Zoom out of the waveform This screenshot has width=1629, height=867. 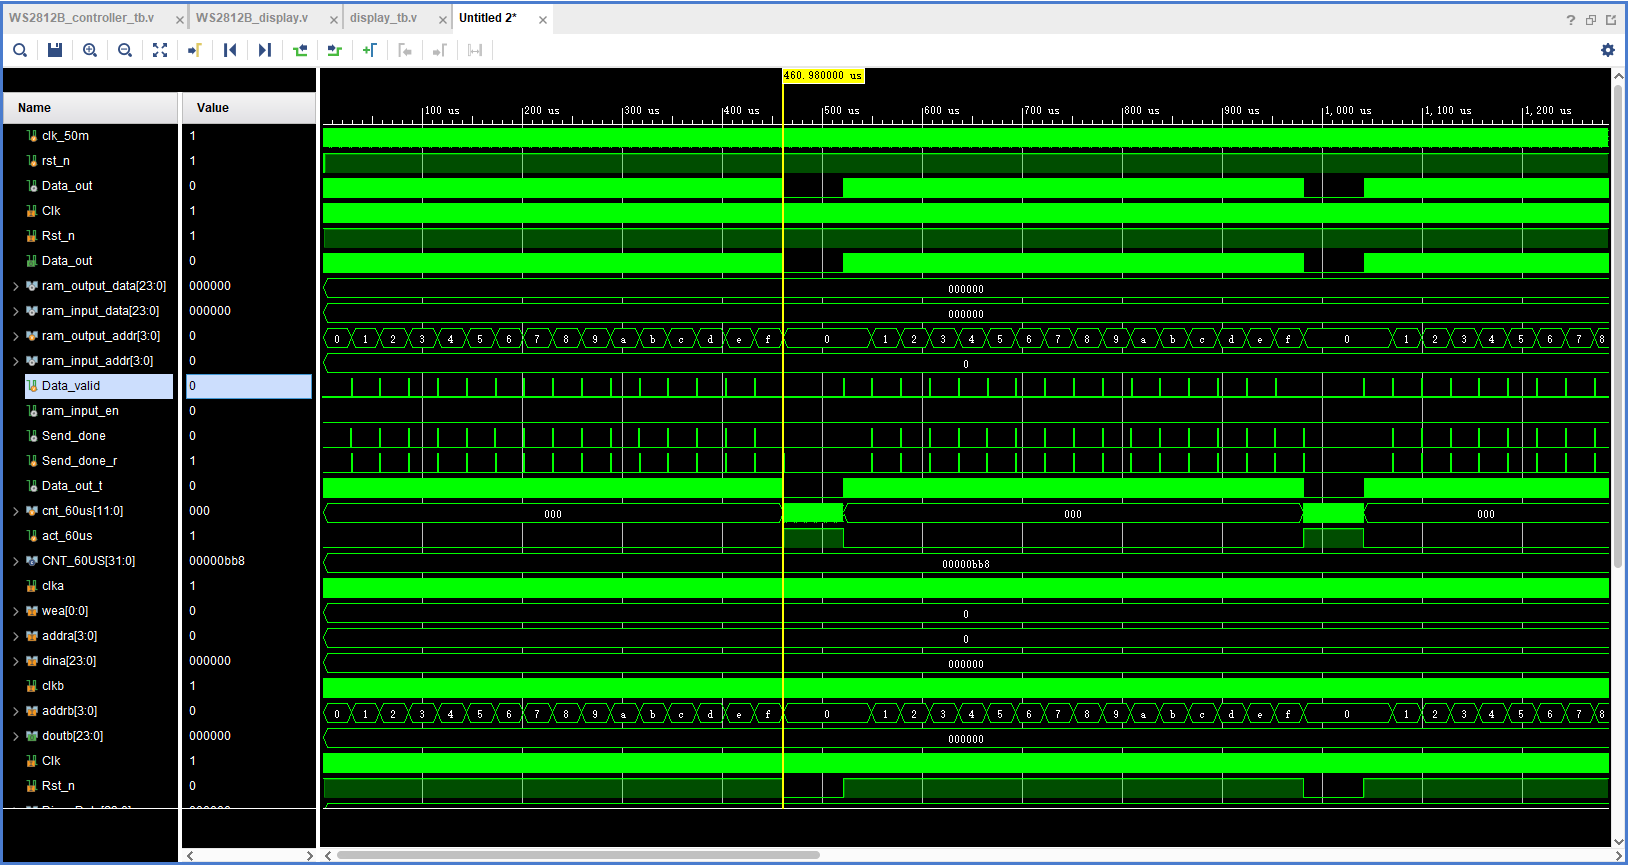pos(125,50)
